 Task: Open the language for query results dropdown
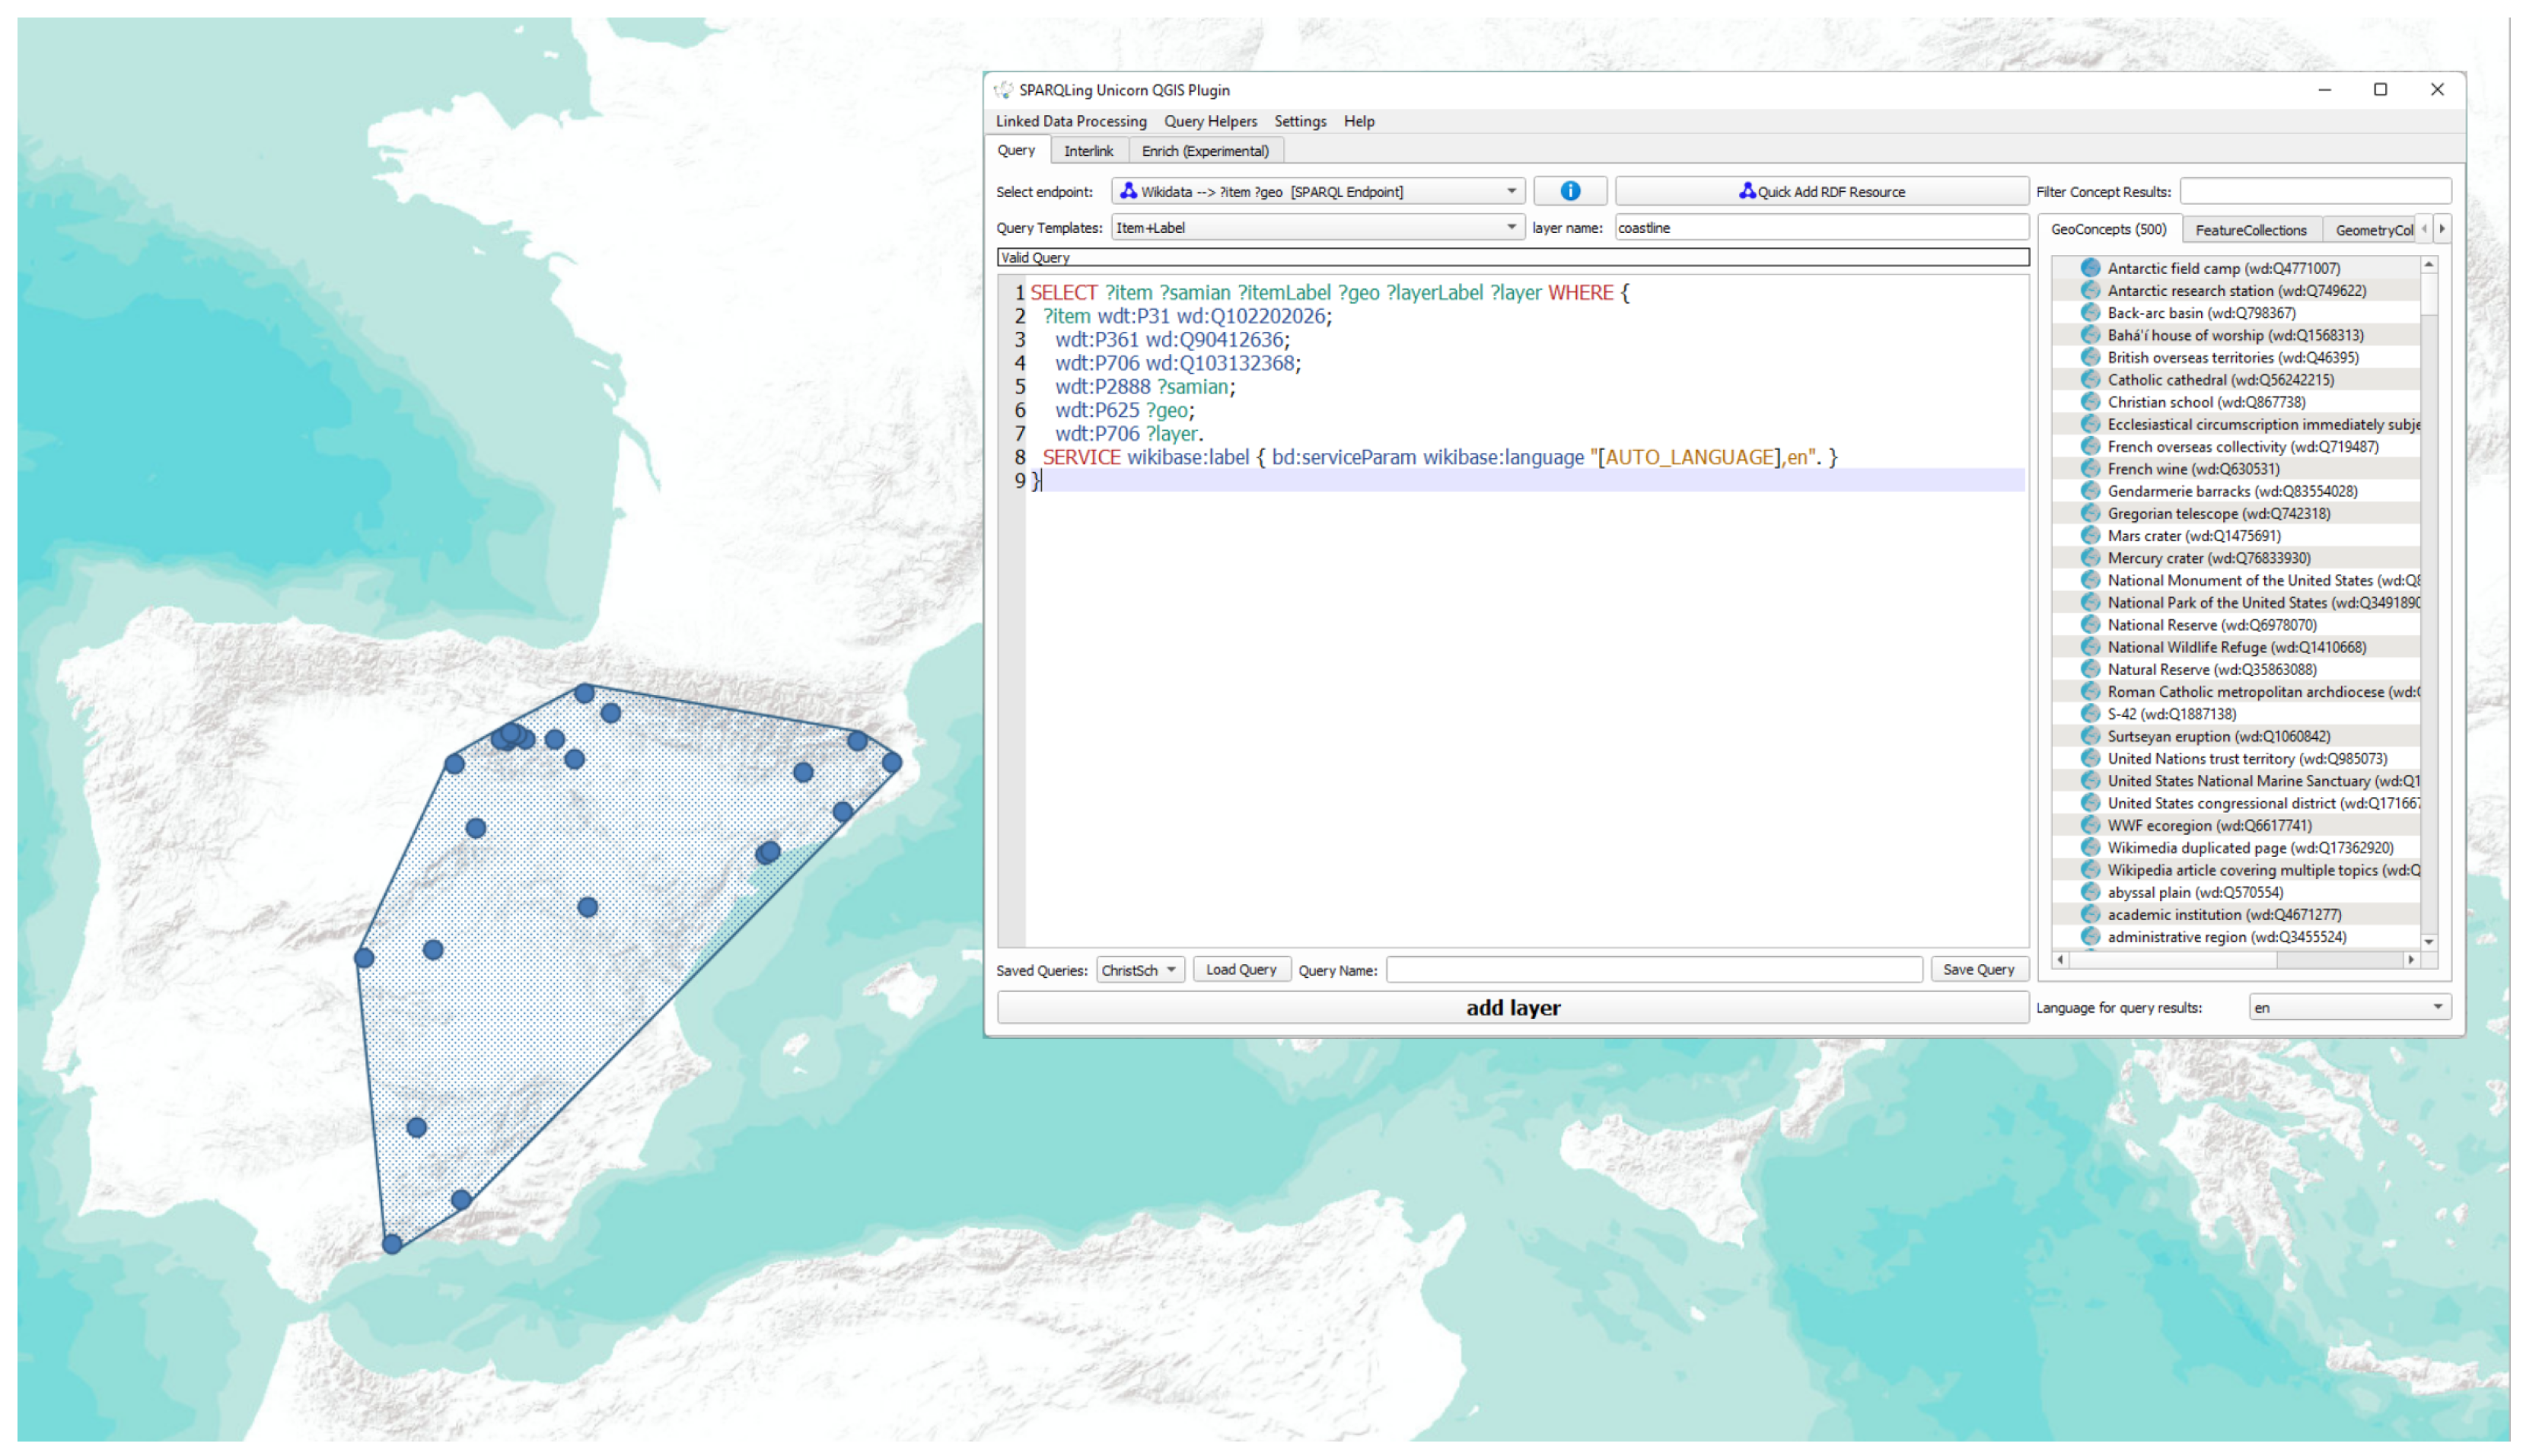tap(2349, 1008)
